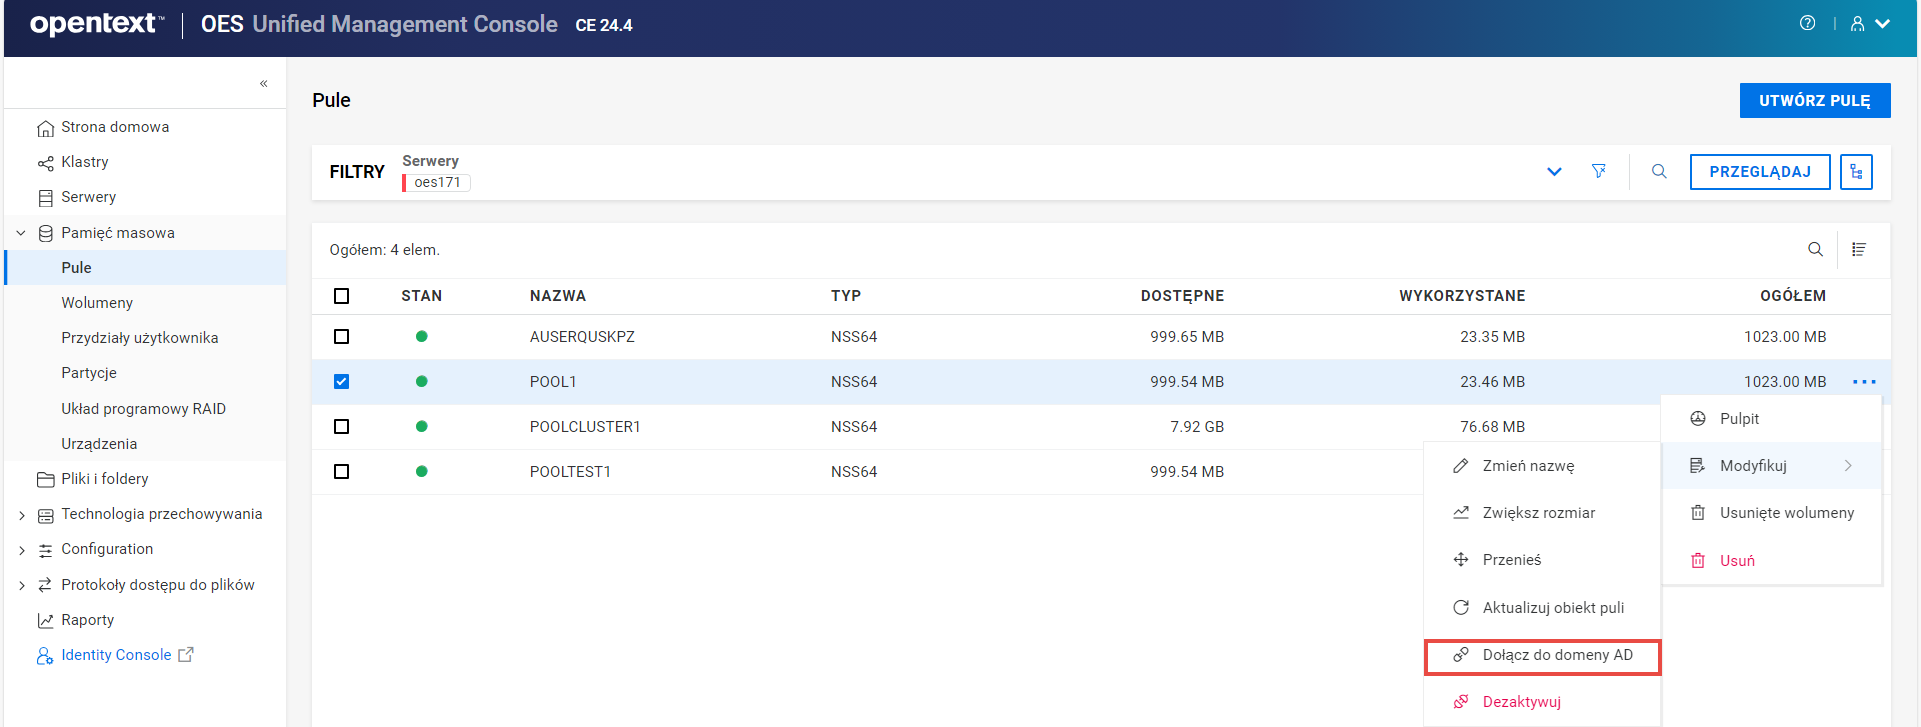
Task: Check the POOLCLUSTER1 row checkbox
Action: point(342,426)
